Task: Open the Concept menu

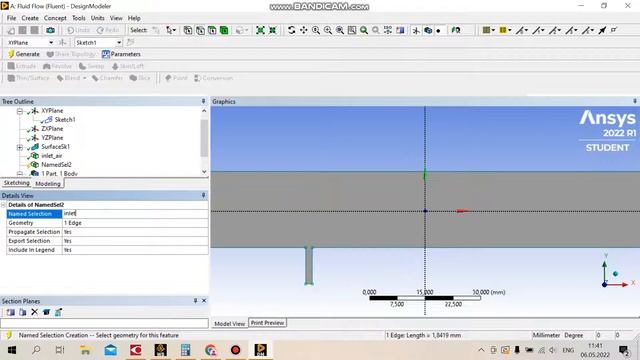Action: [x=55, y=18]
